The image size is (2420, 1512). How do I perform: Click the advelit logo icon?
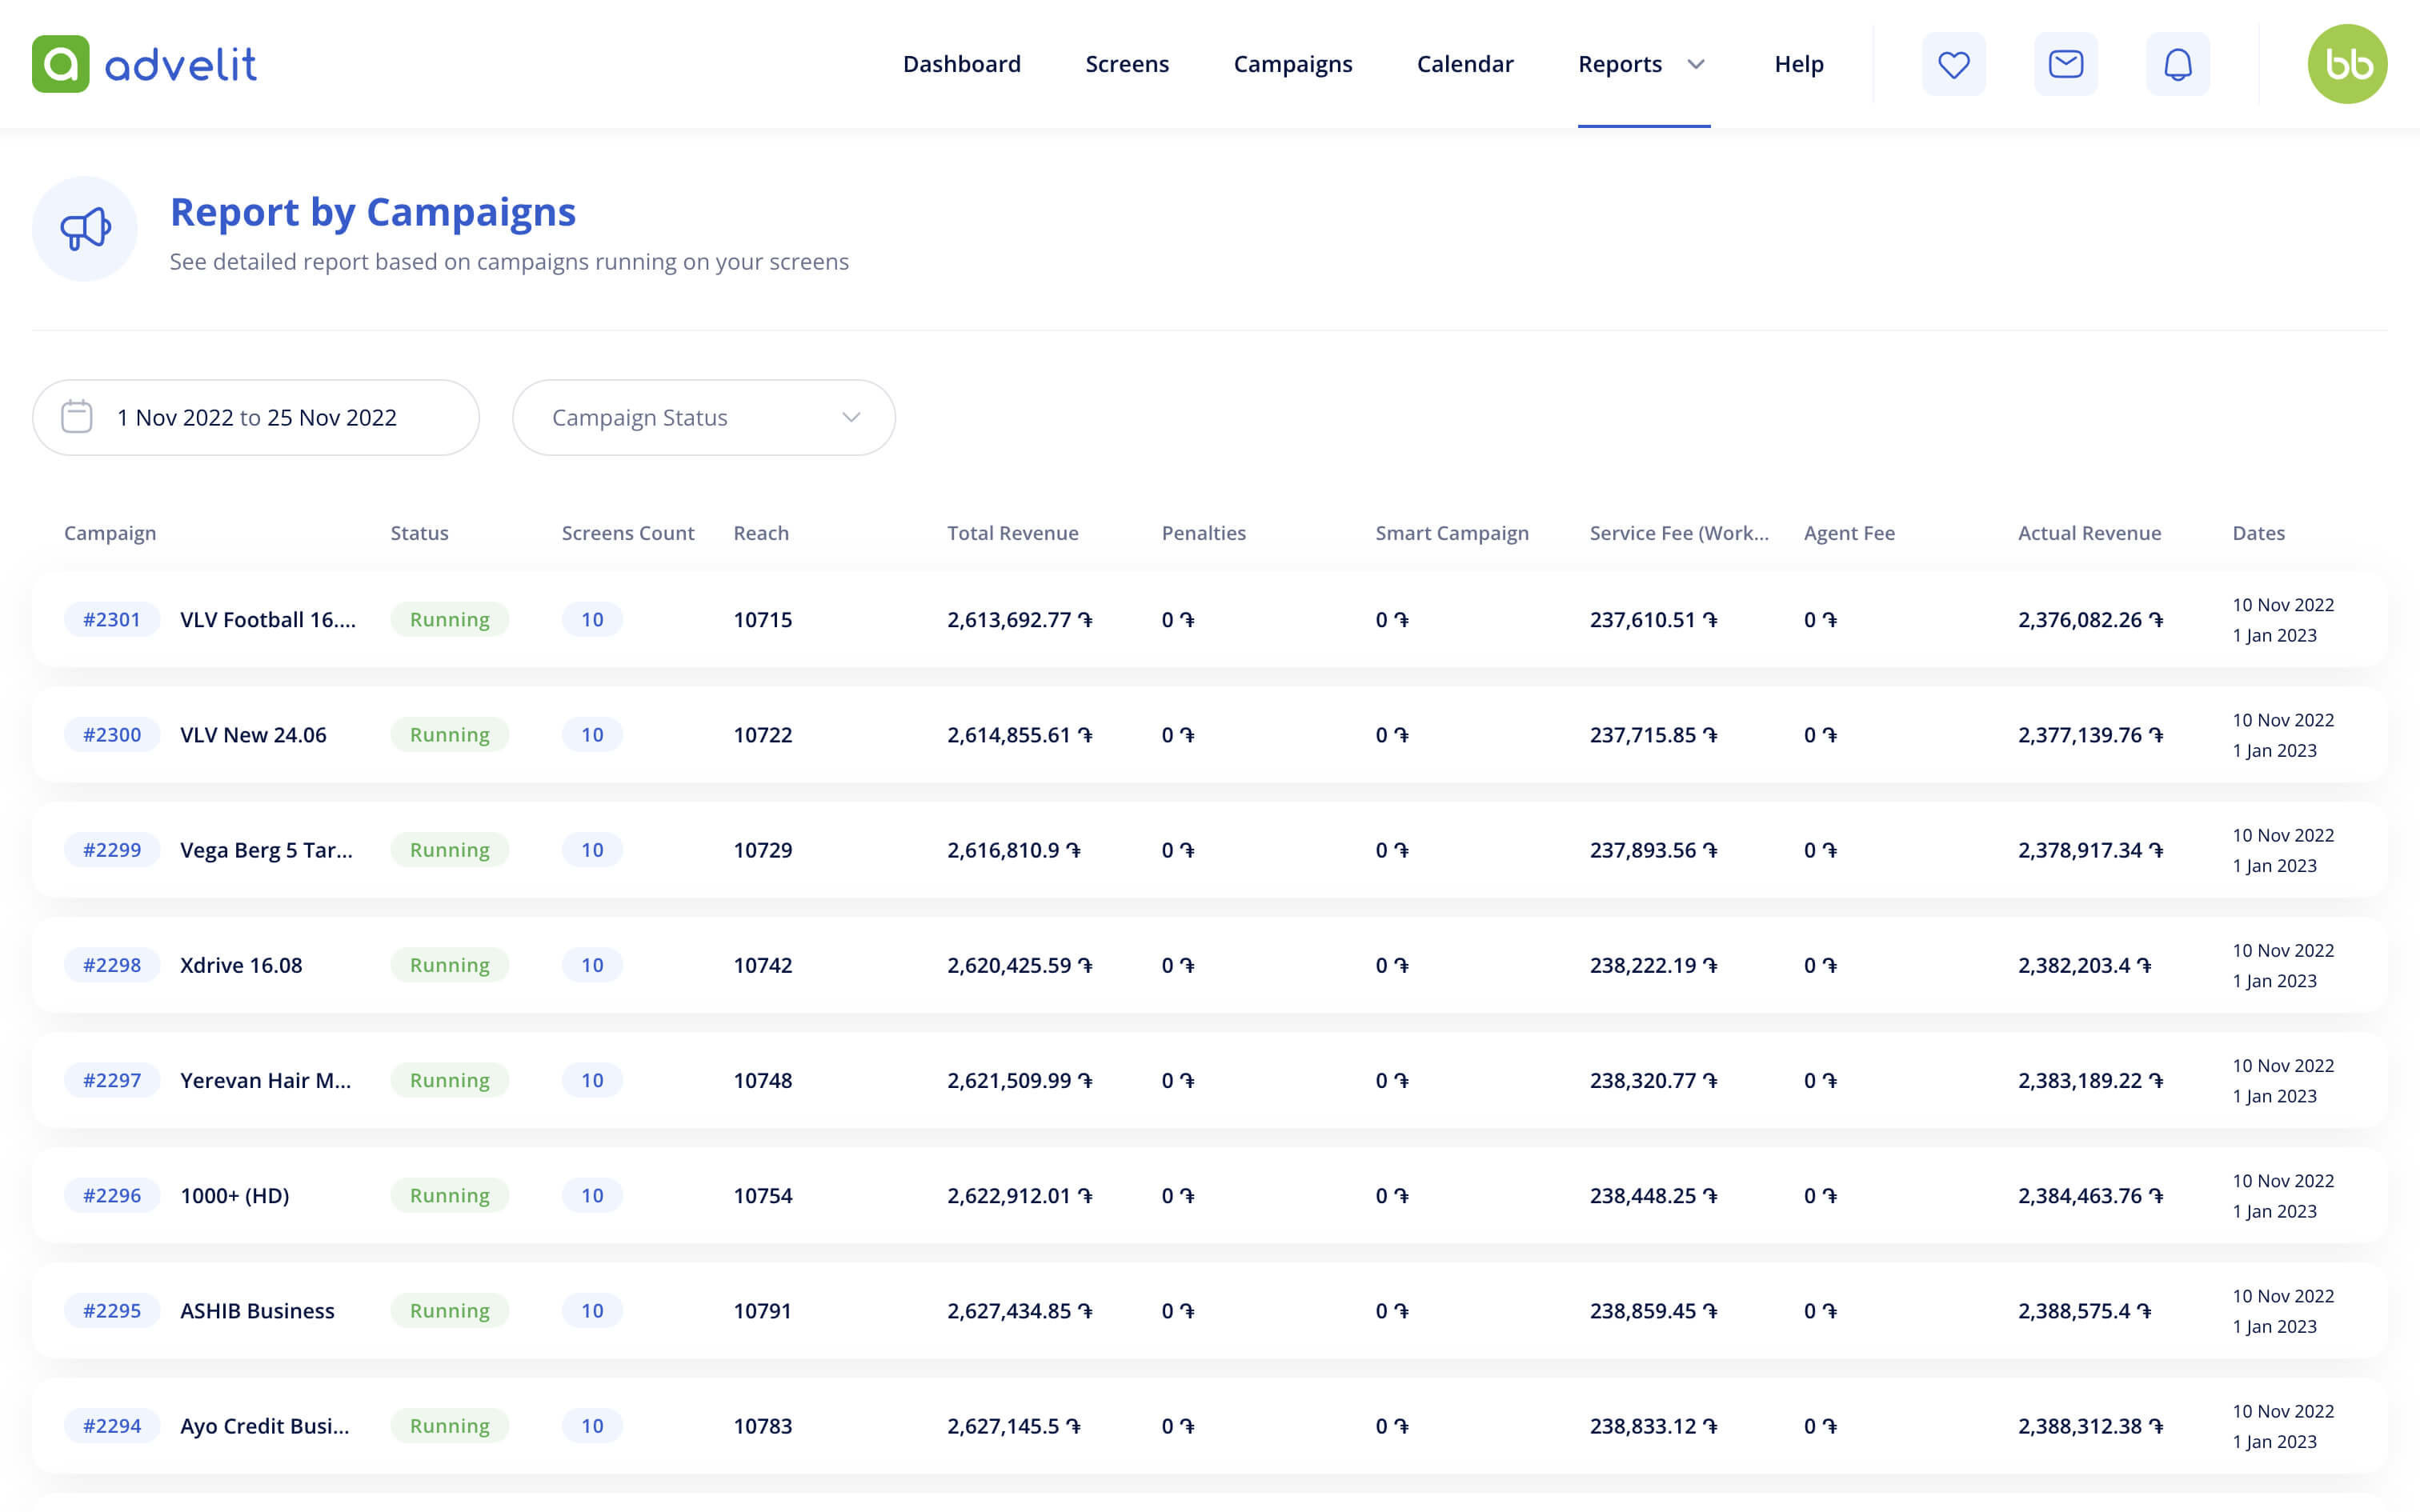(61, 64)
